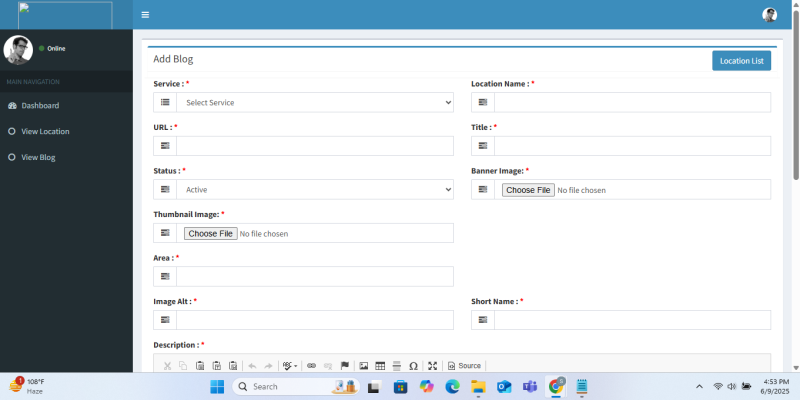Insert a link using the chain icon
The image size is (800, 400).
311,366
